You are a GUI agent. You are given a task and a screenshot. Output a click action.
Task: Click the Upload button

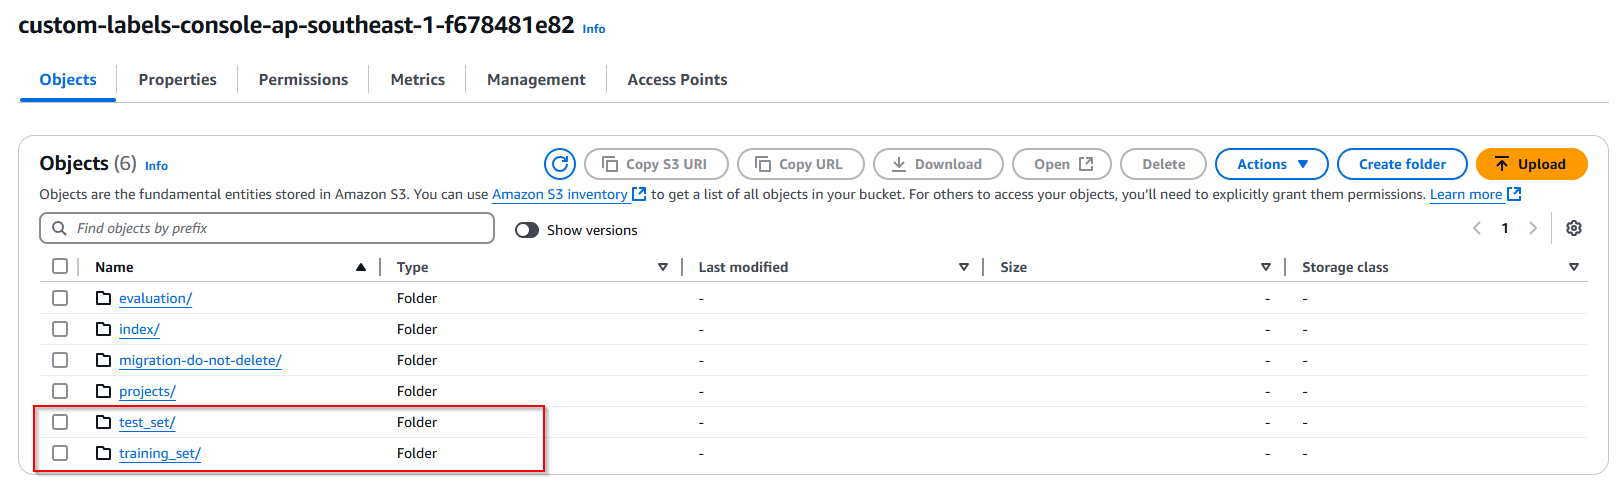tap(1532, 164)
